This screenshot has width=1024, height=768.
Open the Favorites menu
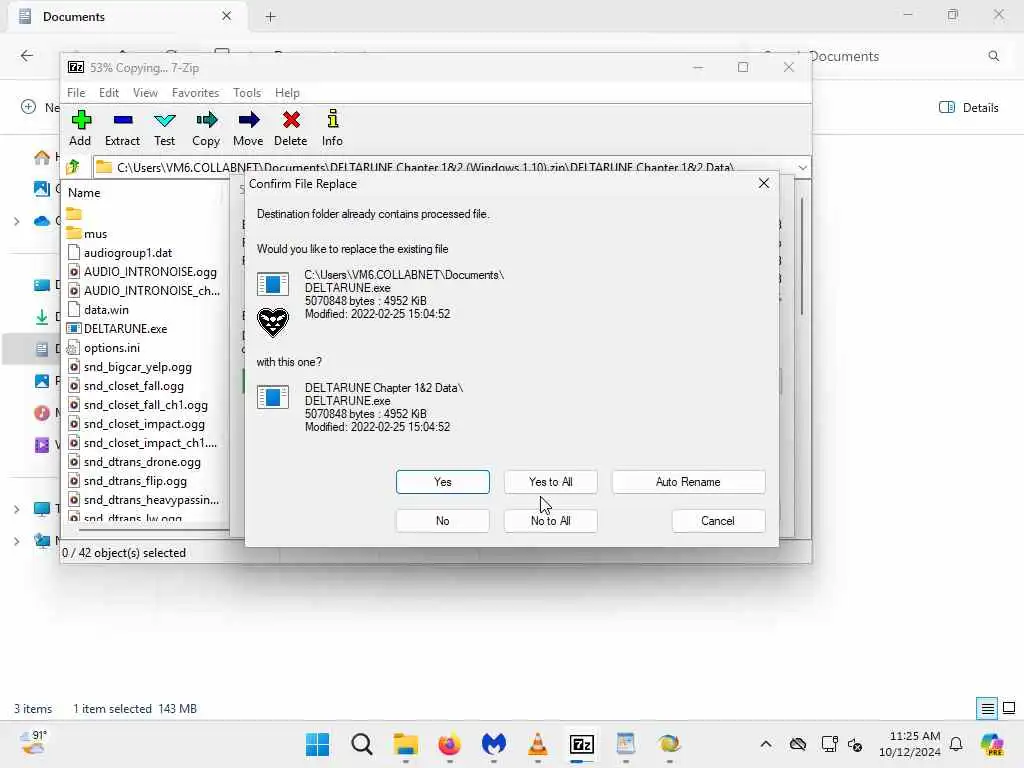(195, 93)
